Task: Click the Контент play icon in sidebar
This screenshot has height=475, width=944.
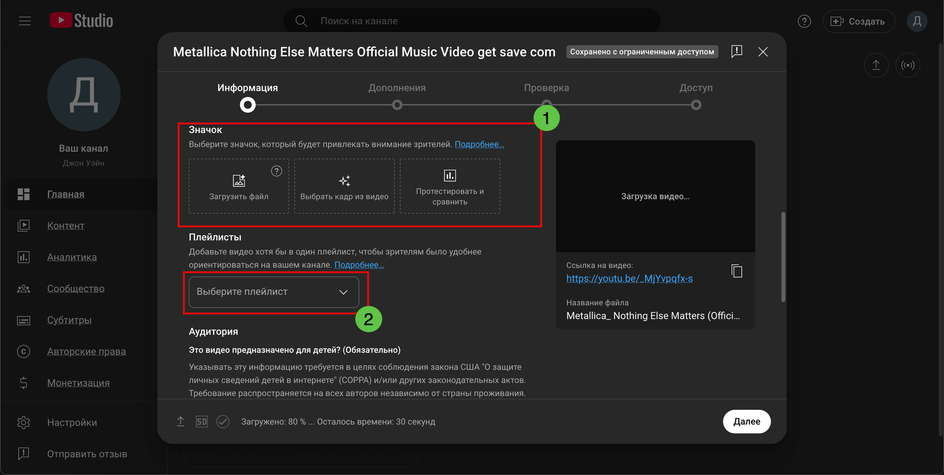Action: point(23,225)
